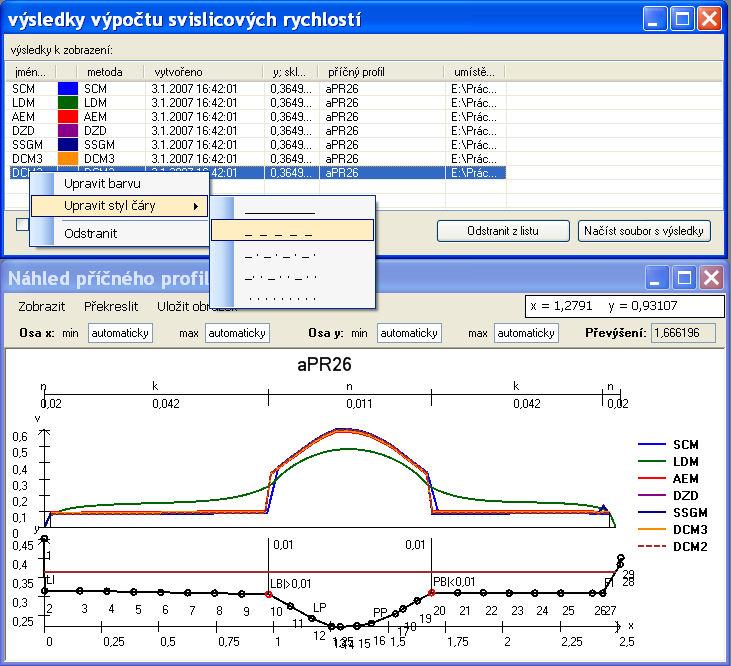Click the red PB marker point on profile
Image resolution: width=731 pixels, height=666 pixels.
pyautogui.click(x=431, y=592)
